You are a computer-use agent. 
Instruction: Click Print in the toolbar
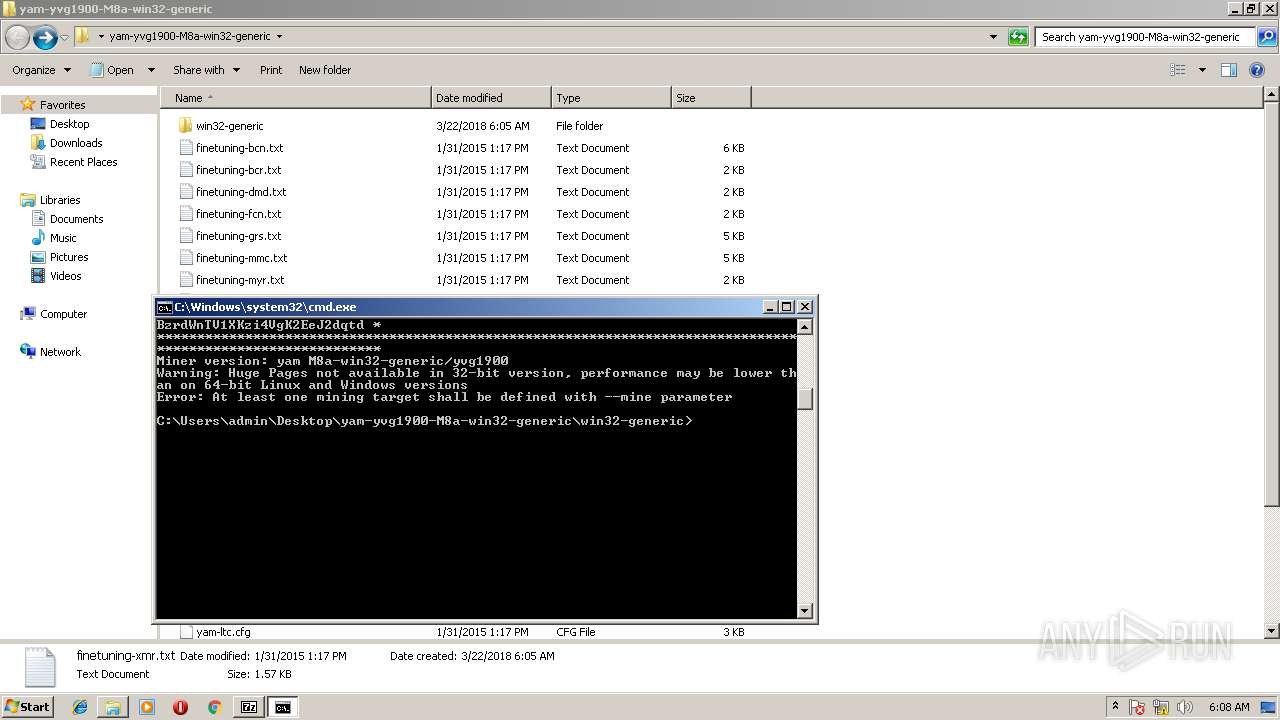pyautogui.click(x=271, y=70)
